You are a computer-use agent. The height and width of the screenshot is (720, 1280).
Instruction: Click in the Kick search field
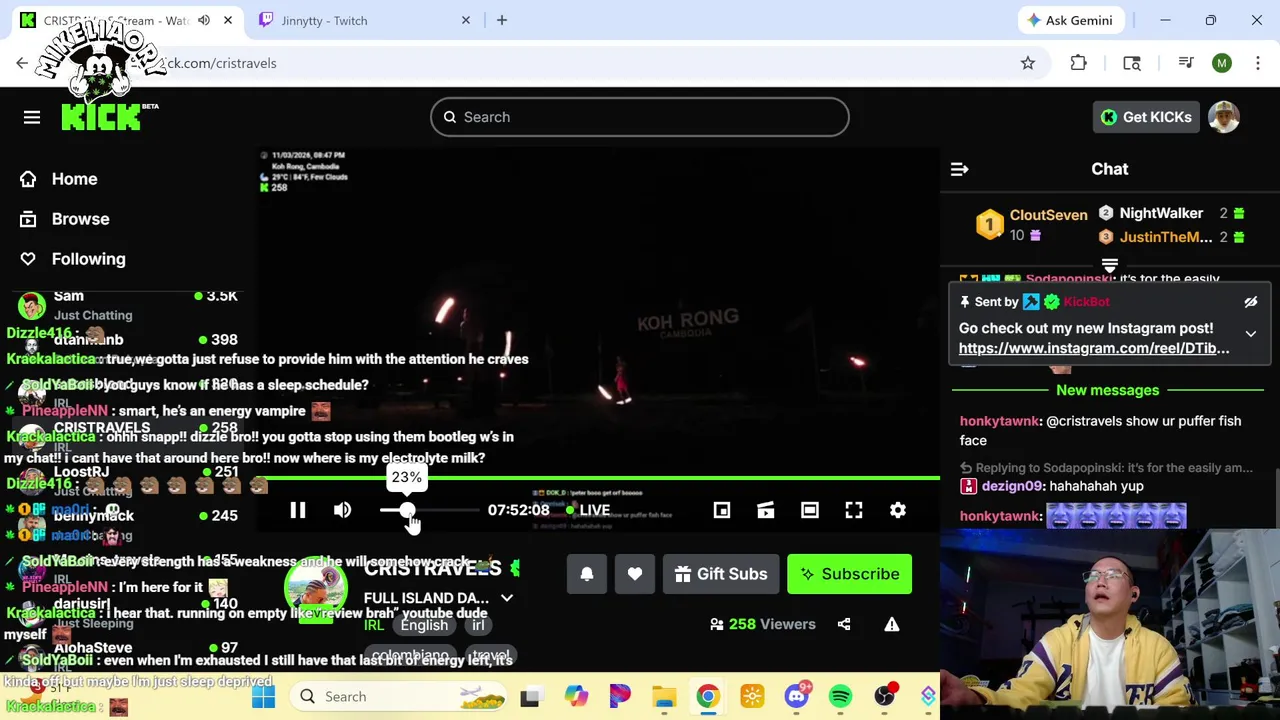(x=640, y=117)
